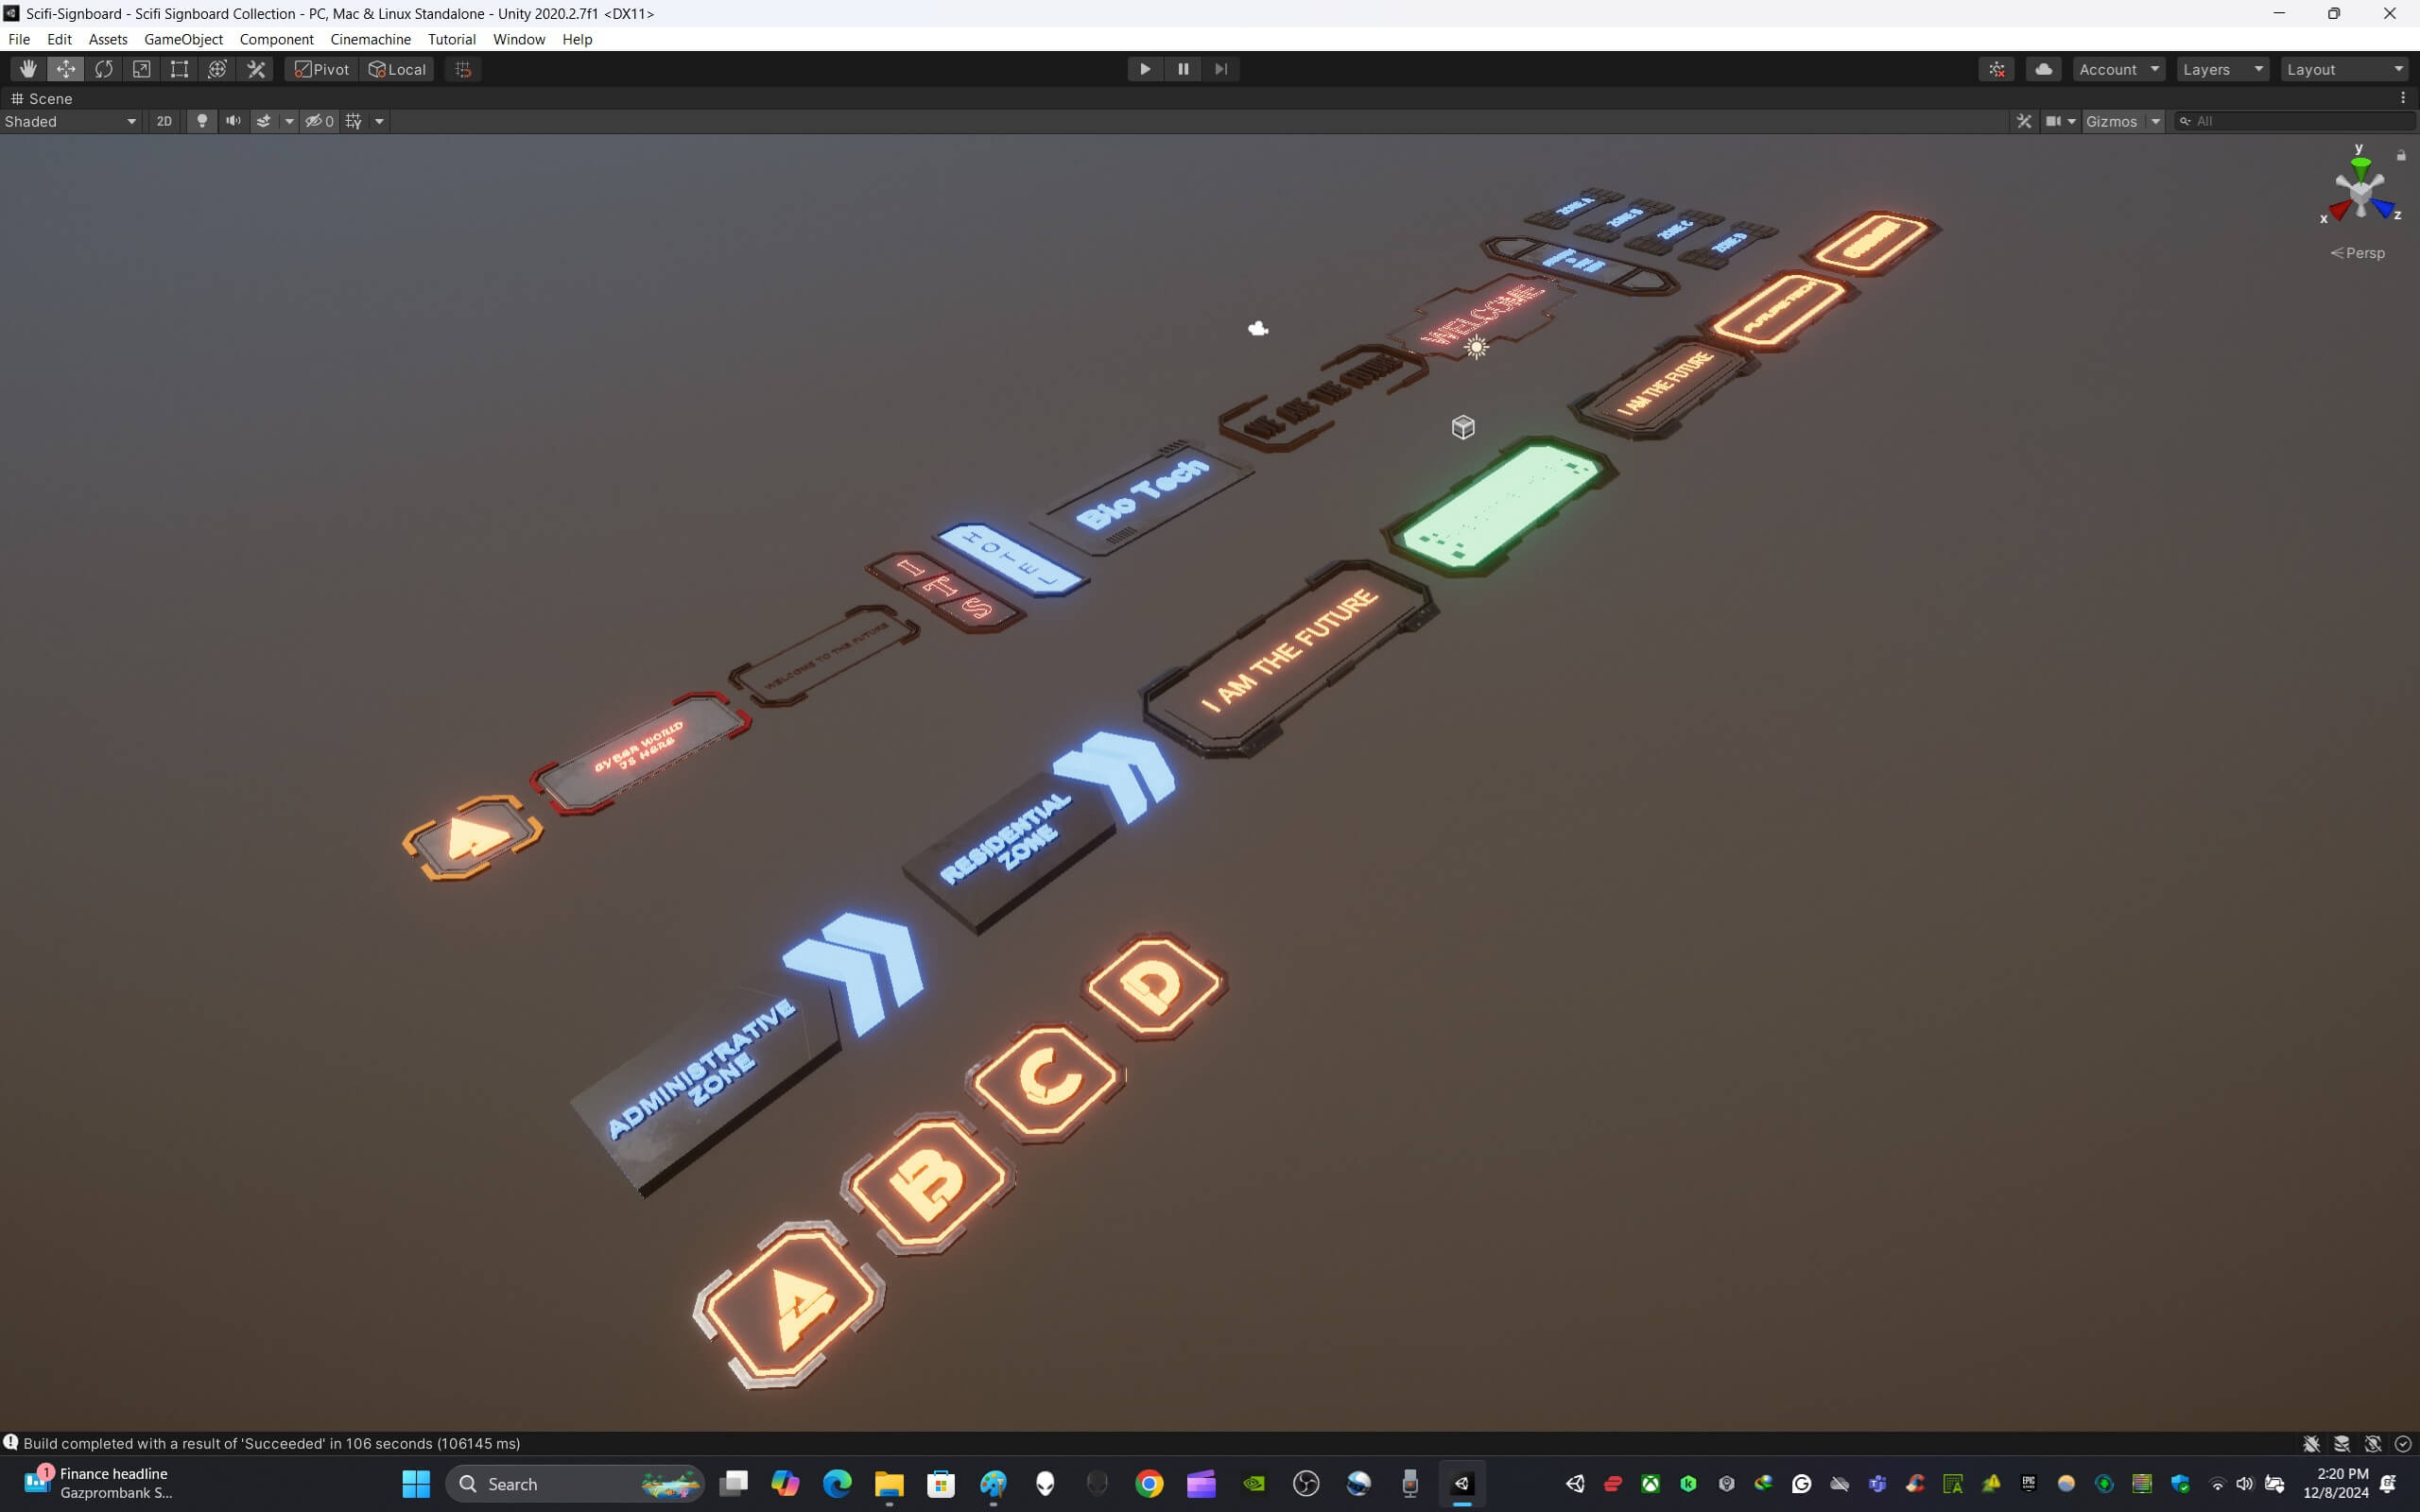The image size is (2420, 1512).
Task: Expand the Gizmos dropdown arrow
Action: pyautogui.click(x=2156, y=121)
